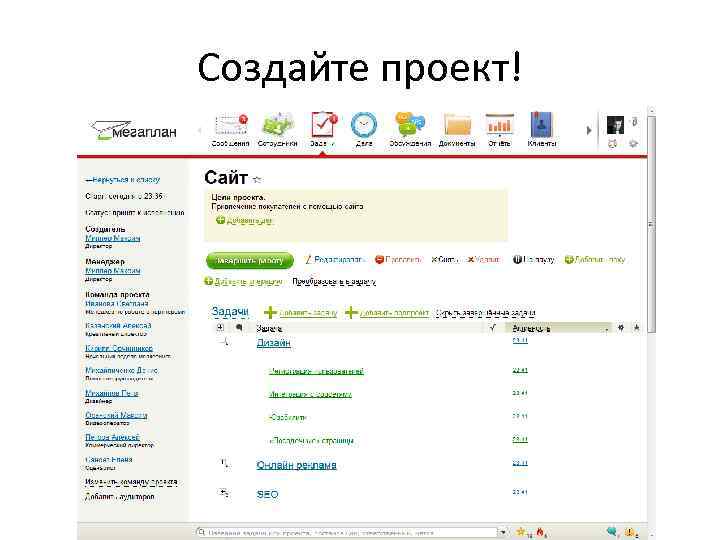Screen dimensions: 720x540
Task: Open the SEO subproject link
Action: point(267,495)
